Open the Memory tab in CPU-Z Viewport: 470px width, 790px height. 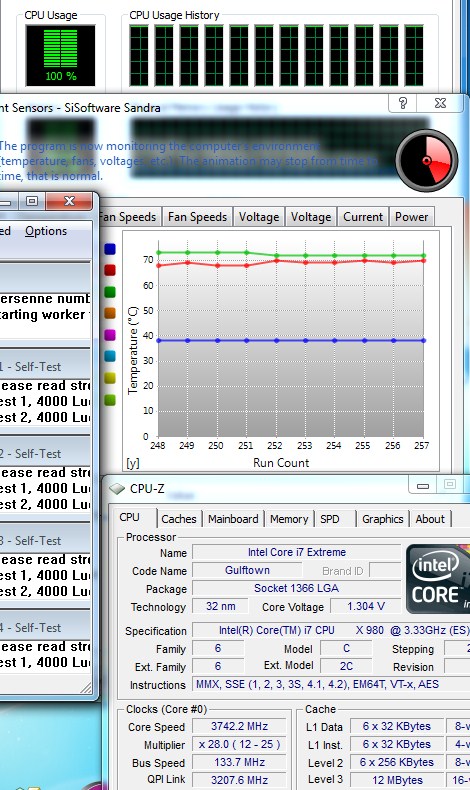289,519
